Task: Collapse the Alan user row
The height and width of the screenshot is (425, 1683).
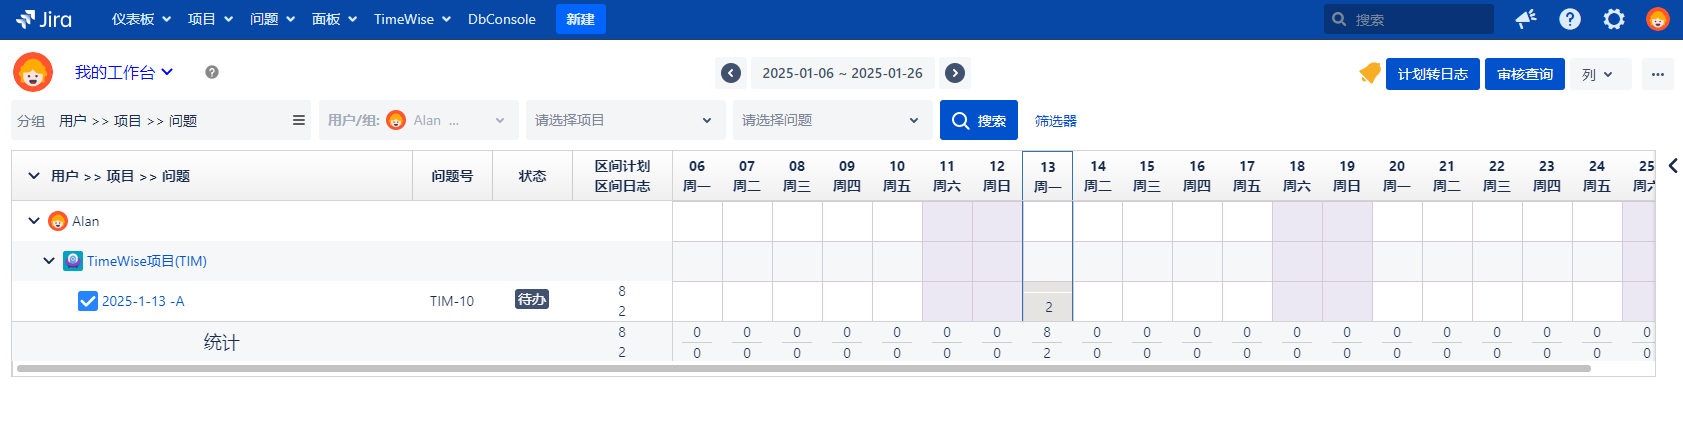Action: click(x=34, y=221)
